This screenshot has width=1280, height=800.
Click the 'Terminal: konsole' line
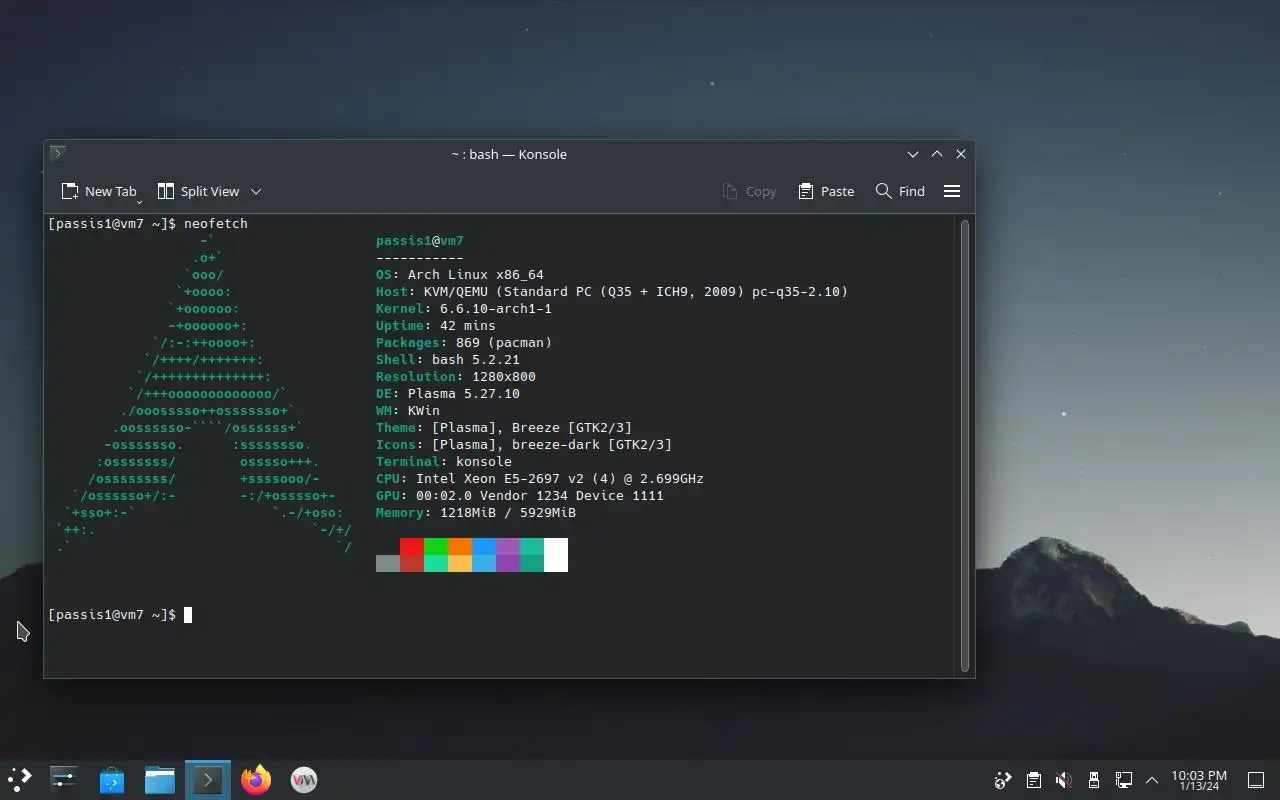click(x=444, y=462)
